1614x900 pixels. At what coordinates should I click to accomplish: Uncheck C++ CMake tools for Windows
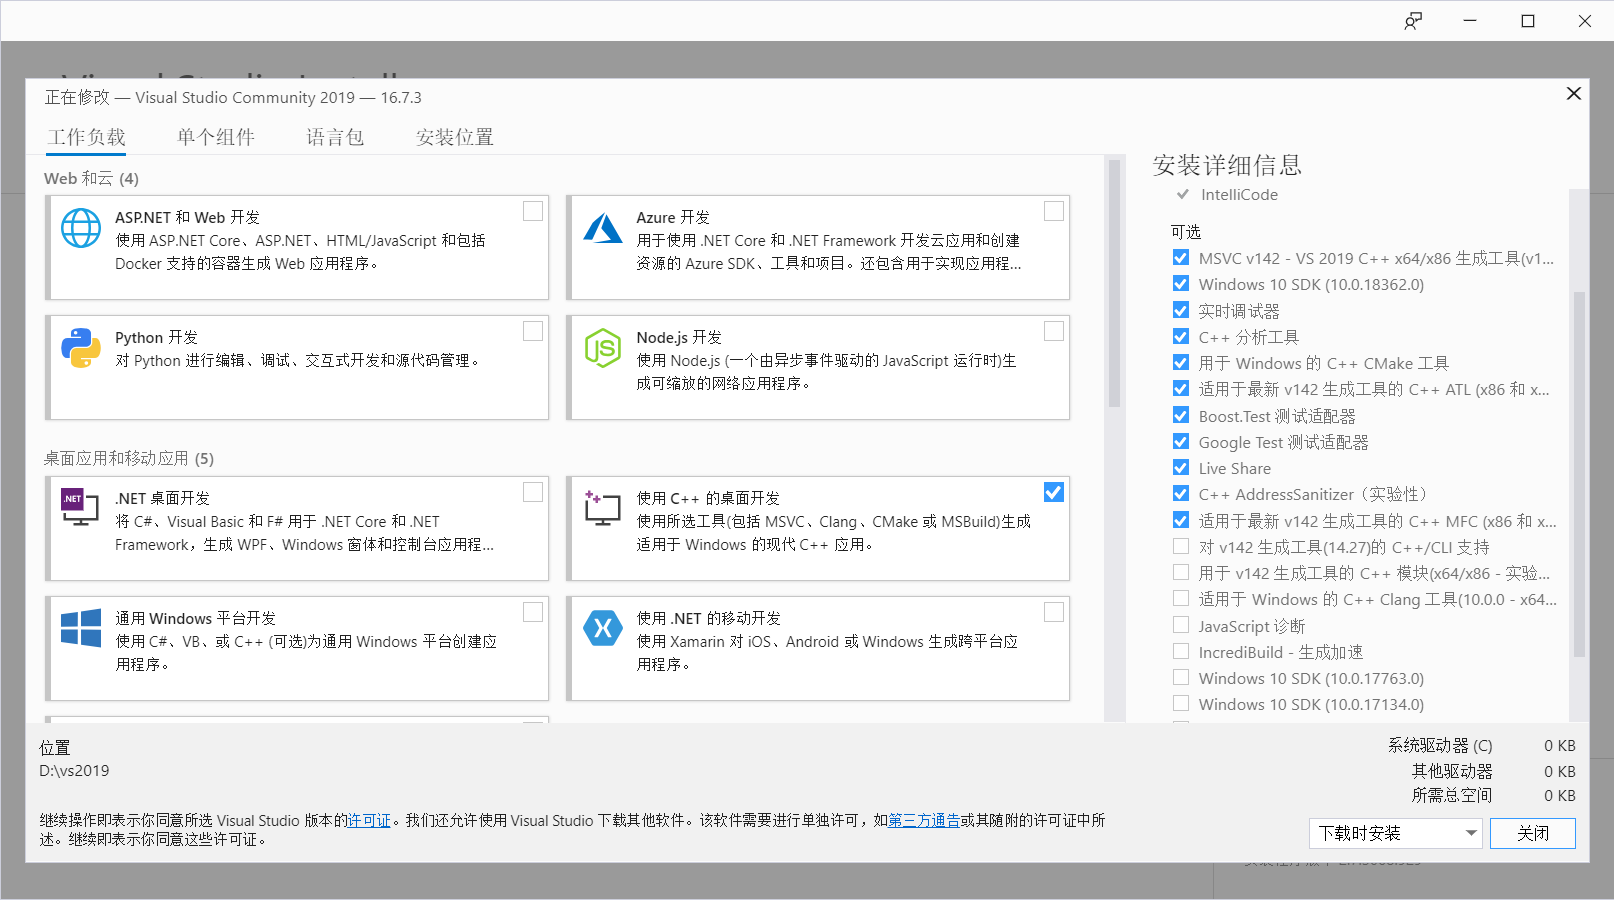[1181, 363]
